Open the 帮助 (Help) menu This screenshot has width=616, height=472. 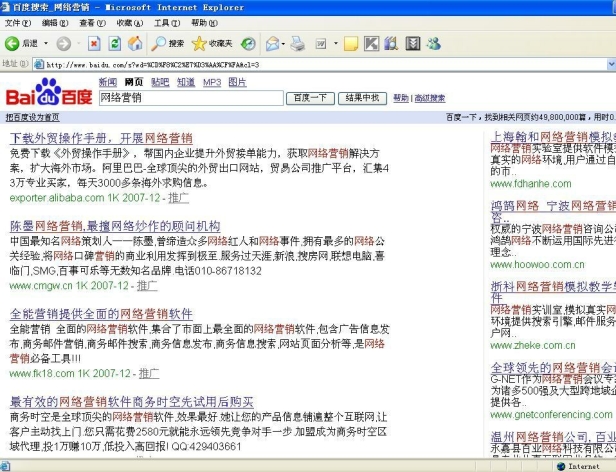pos(204,23)
